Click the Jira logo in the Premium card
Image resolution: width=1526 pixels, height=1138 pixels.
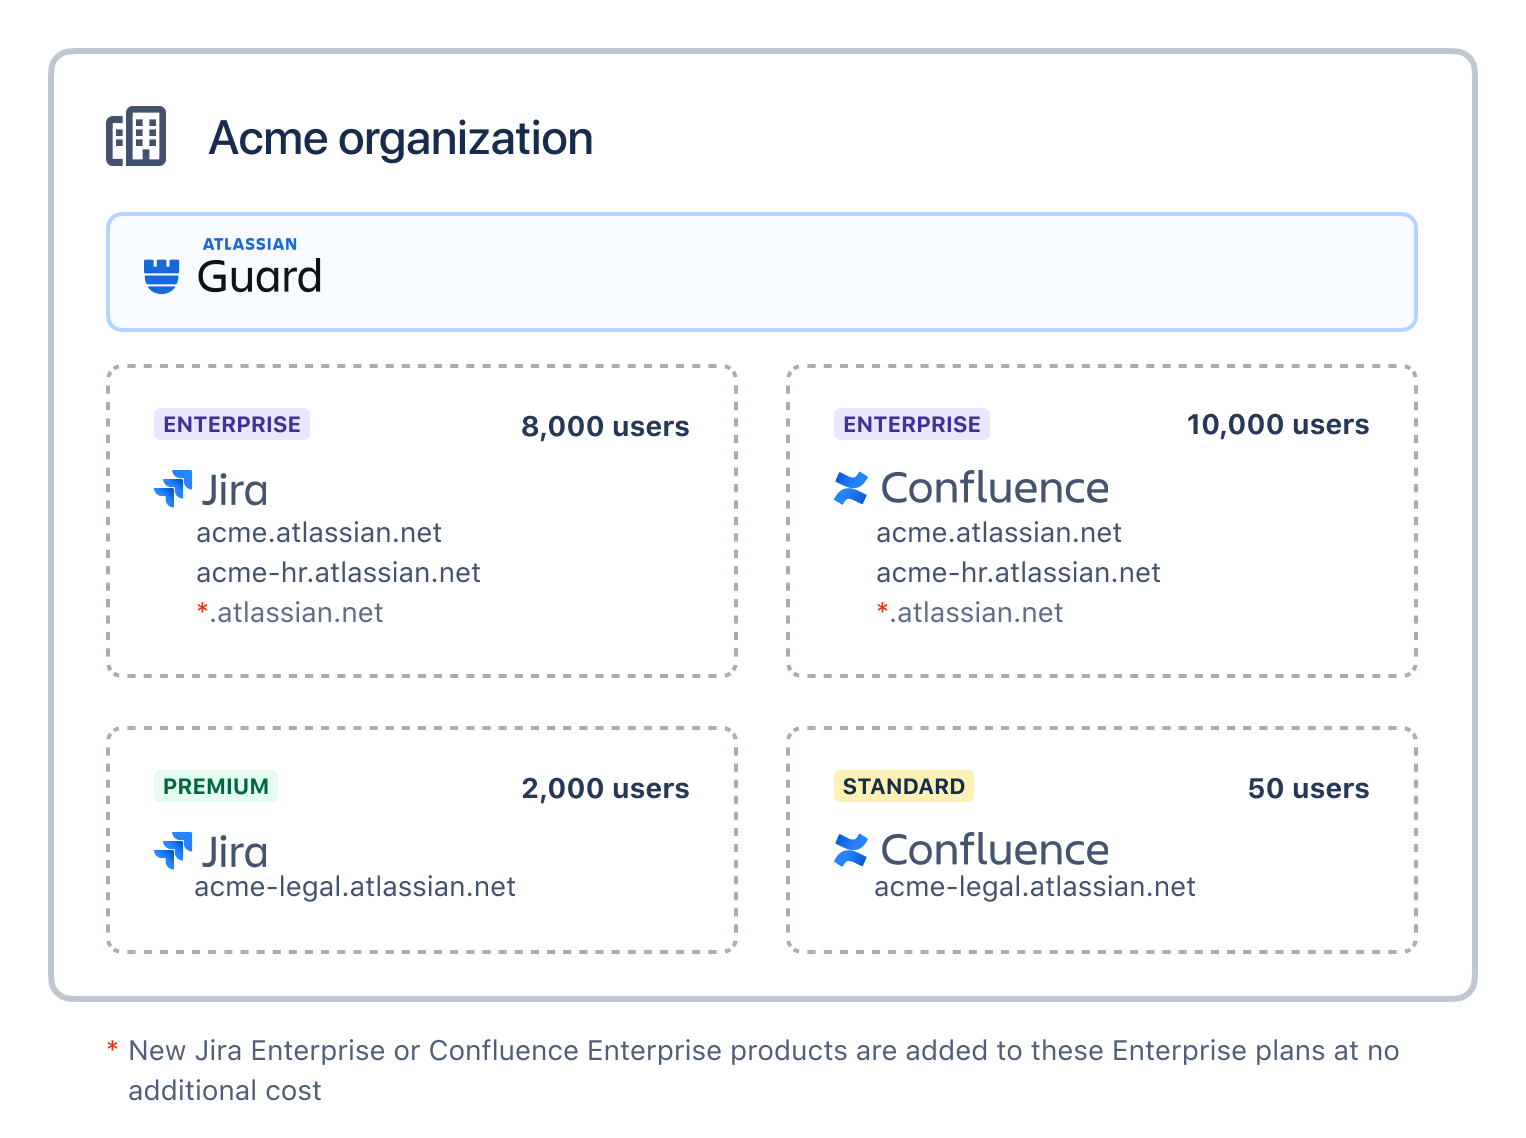[173, 851]
